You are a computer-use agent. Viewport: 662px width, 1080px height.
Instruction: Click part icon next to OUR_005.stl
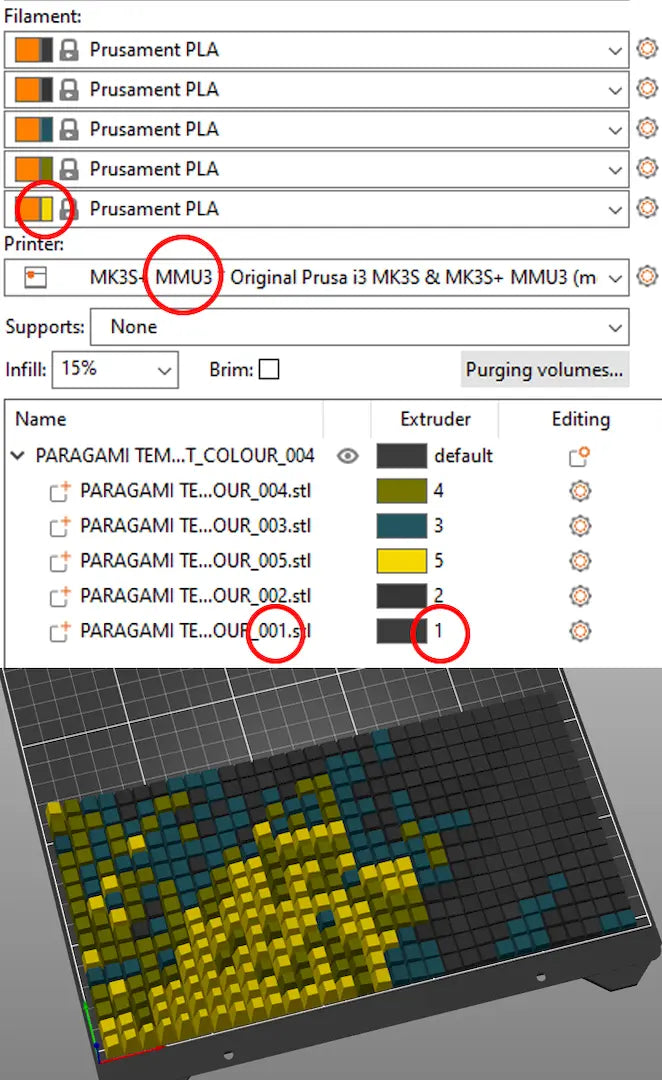60,561
